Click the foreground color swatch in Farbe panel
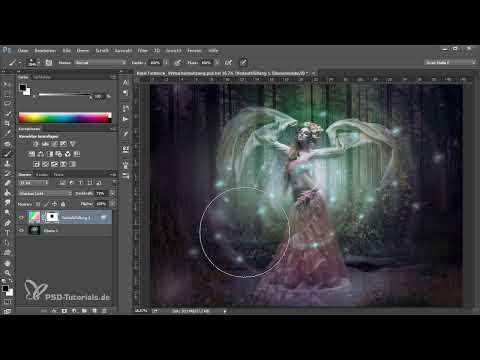The height and width of the screenshot is (360, 480). (x=23, y=88)
